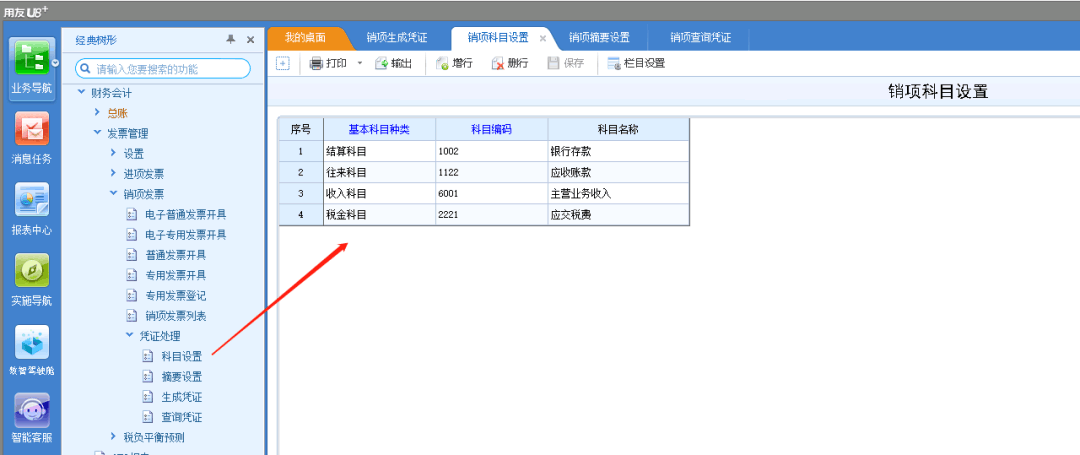Select the 科目编码 cell with 6001
This screenshot has width=1080, height=455.
pos(491,193)
